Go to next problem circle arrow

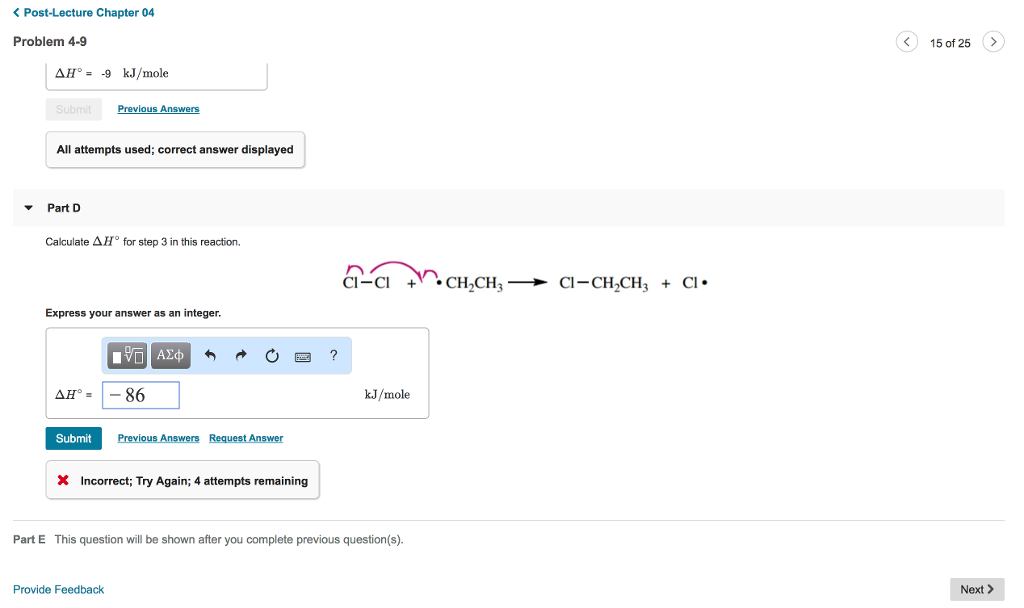click(993, 42)
